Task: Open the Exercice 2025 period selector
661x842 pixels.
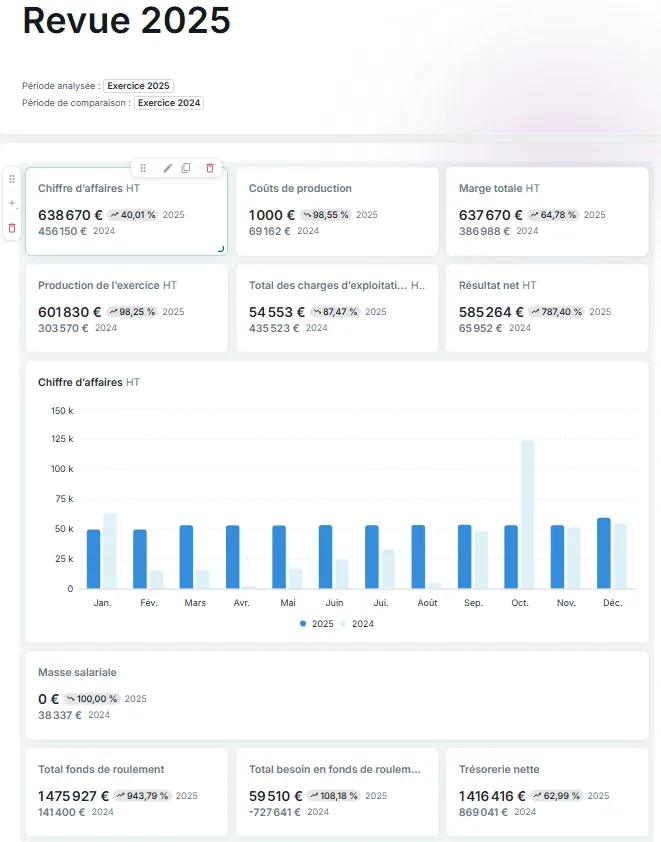Action: [139, 86]
